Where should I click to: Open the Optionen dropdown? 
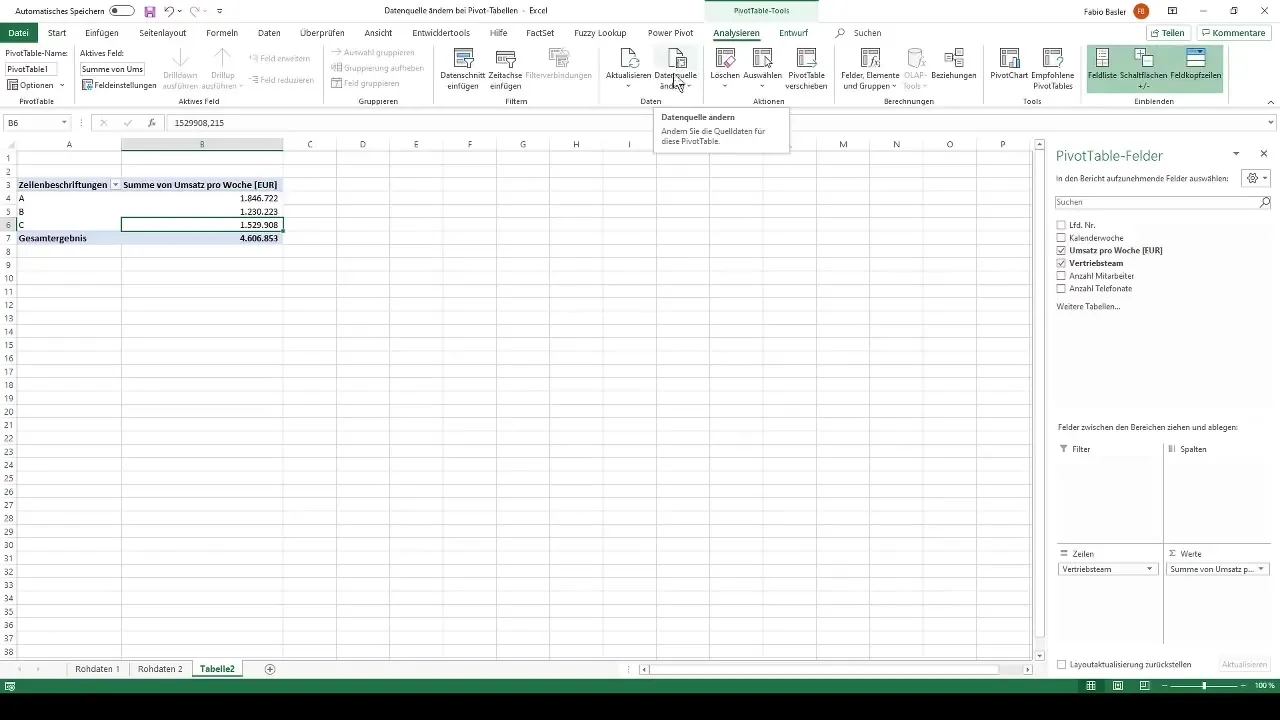click(x=36, y=85)
